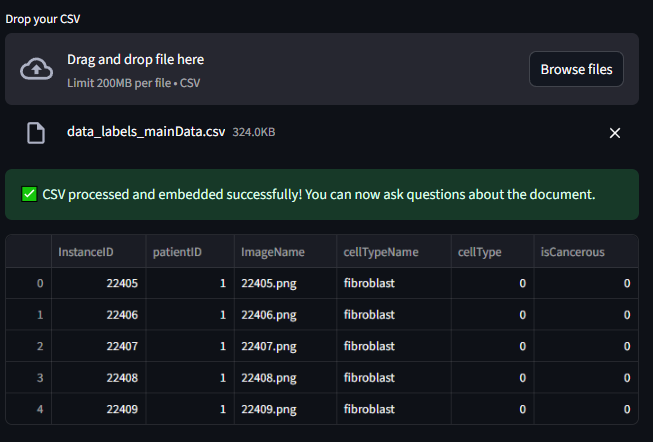Click the fibroblast cell in row 1

click(x=391, y=315)
